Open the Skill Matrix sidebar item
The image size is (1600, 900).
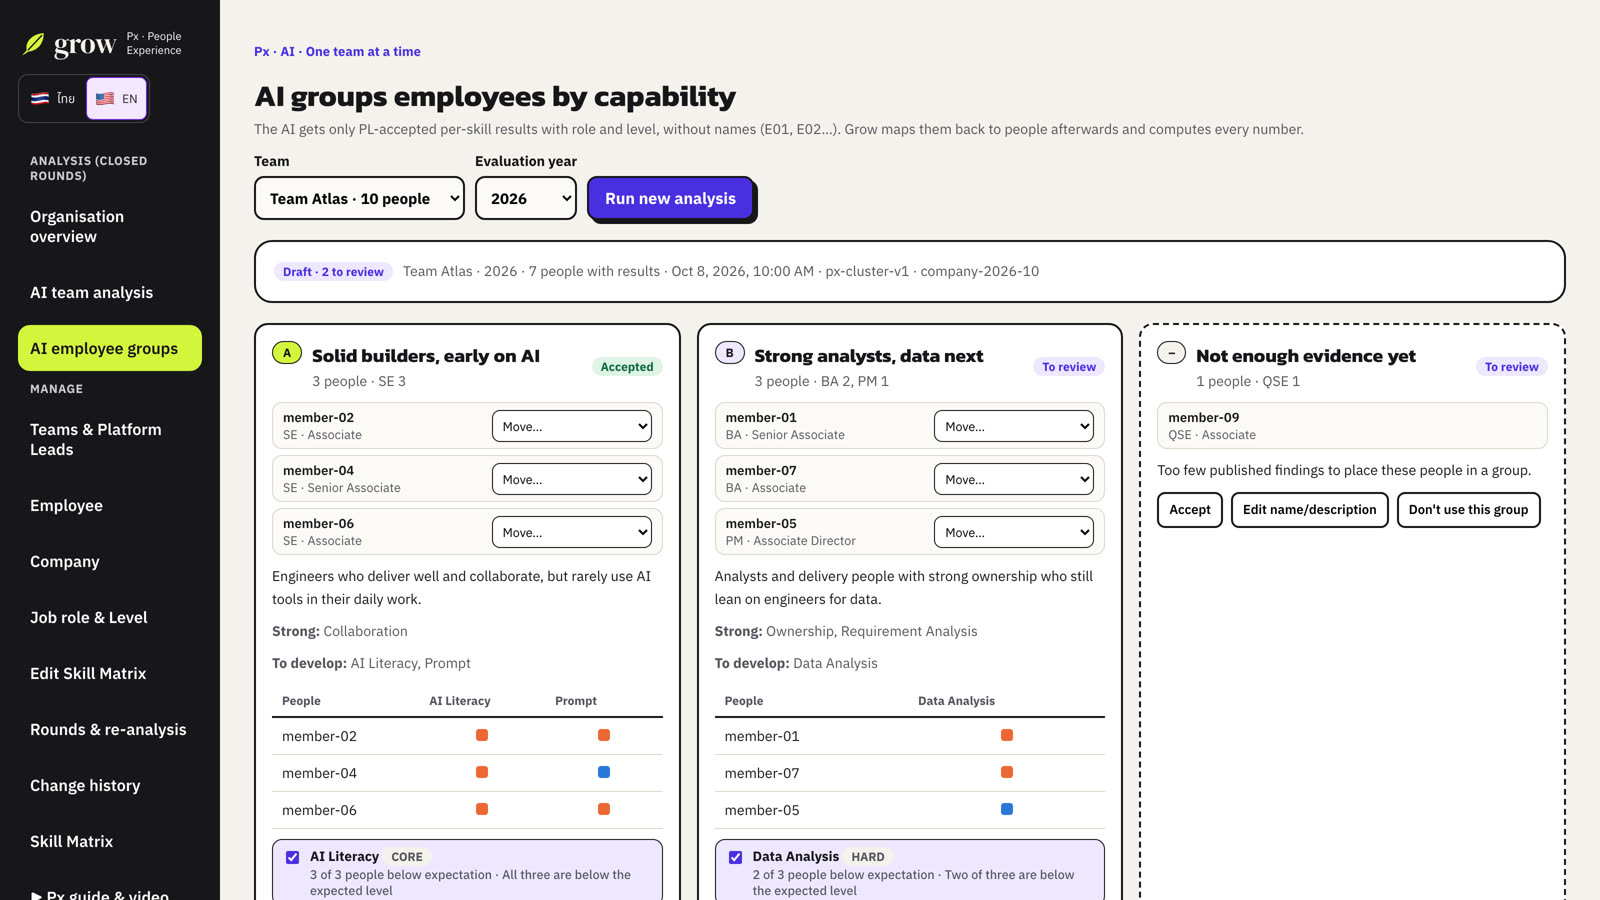(110, 841)
